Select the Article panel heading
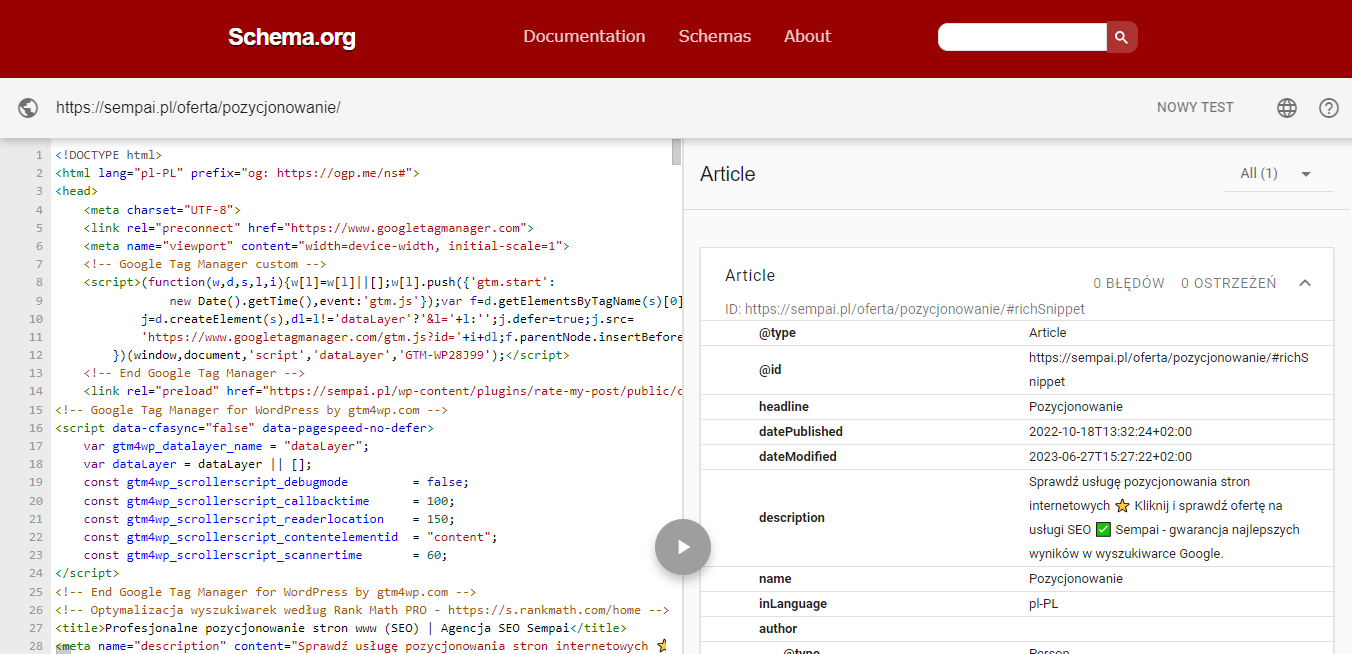This screenshot has width=1352, height=654. coord(727,174)
